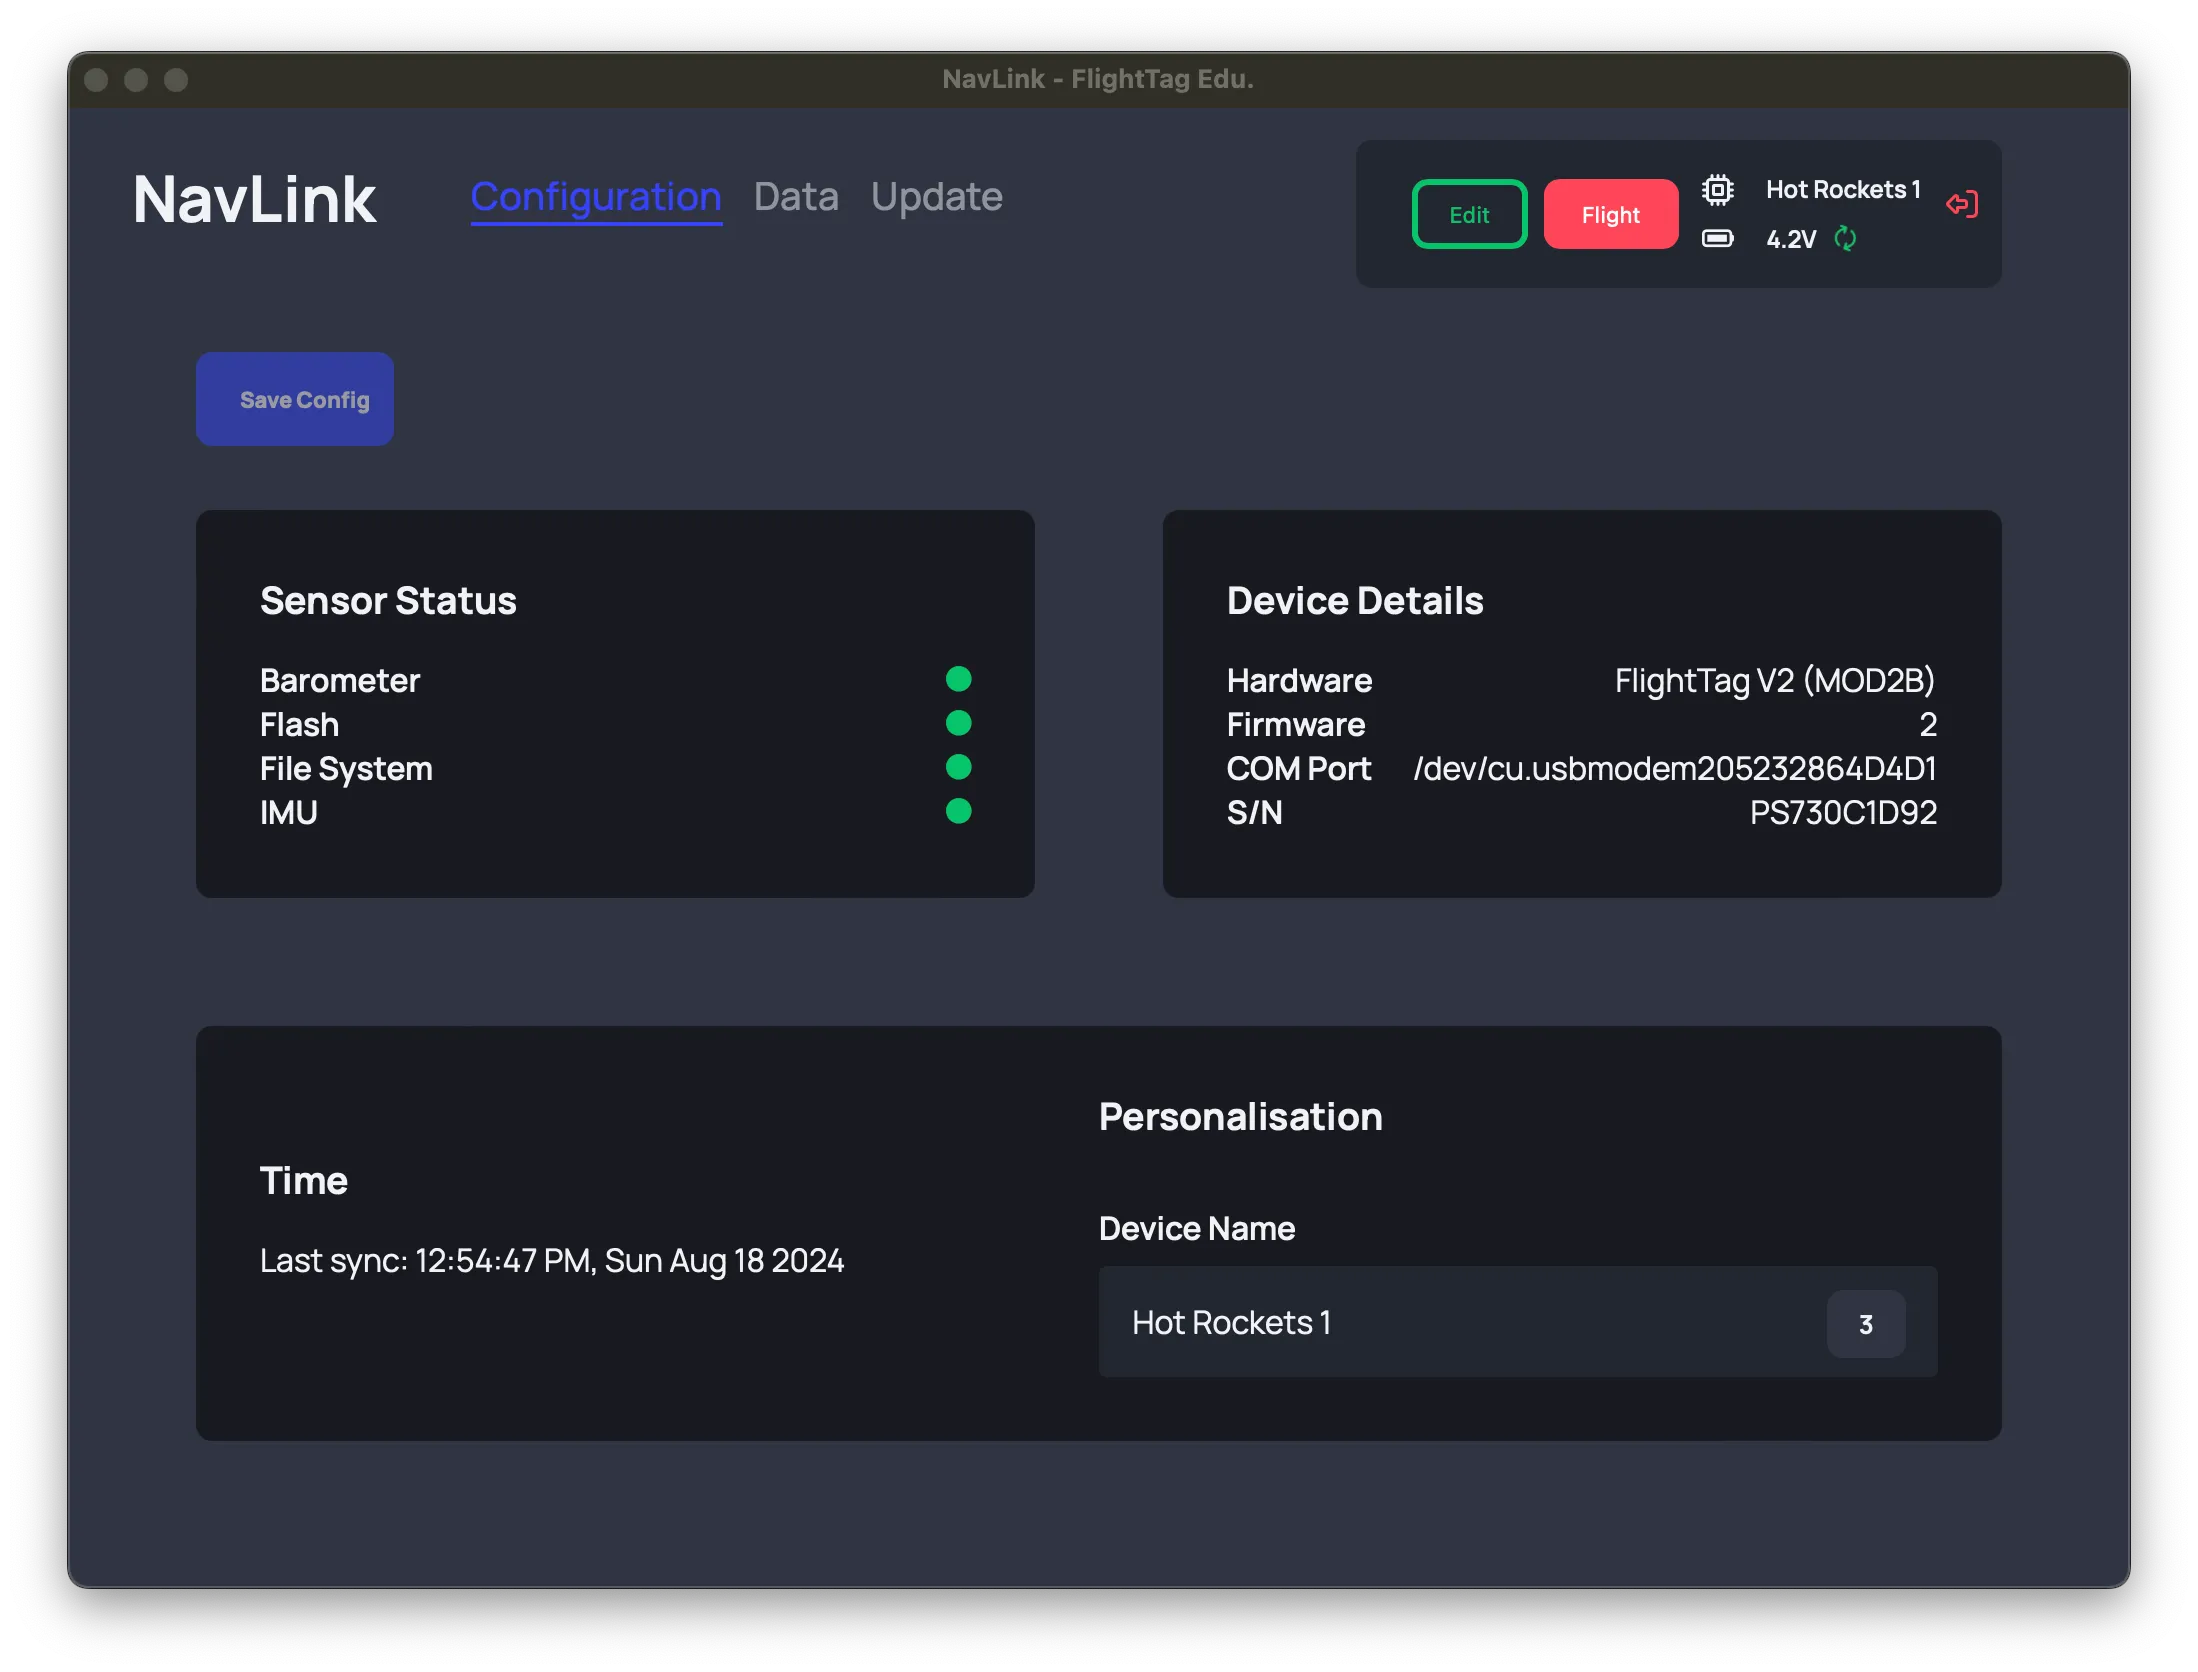Click the battery icon next to 4.2V
2198x1672 pixels.
(x=1718, y=239)
